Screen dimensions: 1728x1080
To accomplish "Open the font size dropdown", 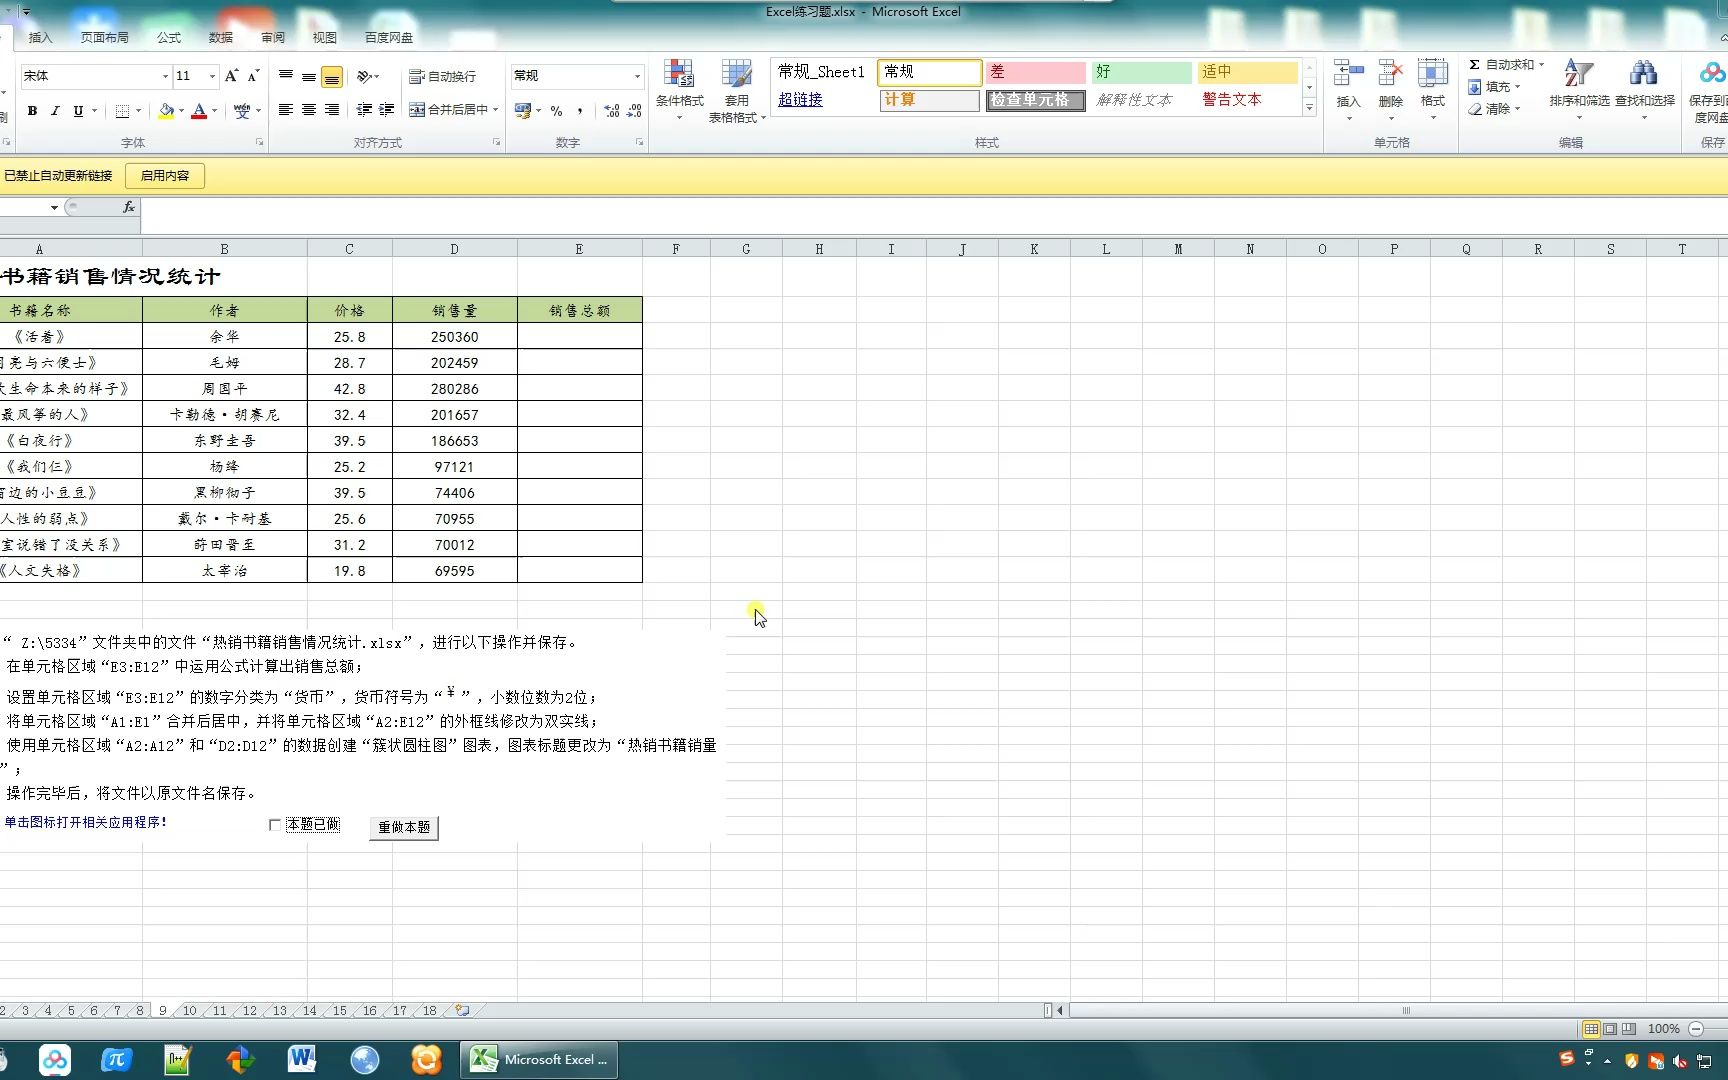I will tap(210, 76).
